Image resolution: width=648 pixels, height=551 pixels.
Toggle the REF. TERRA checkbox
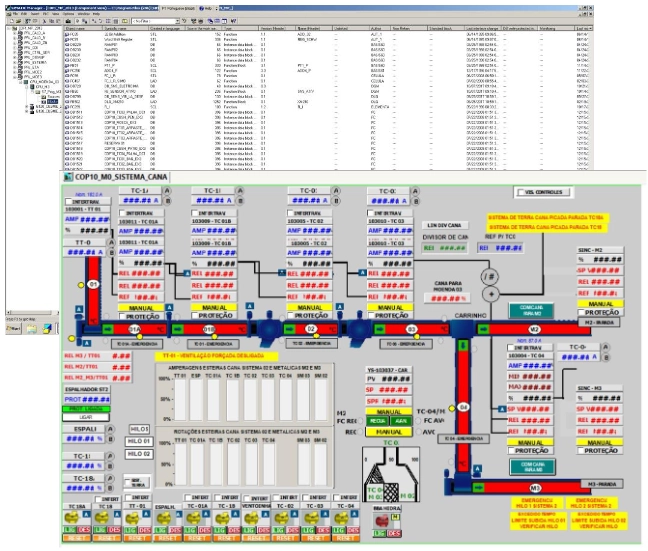pyautogui.click(x=128, y=482)
